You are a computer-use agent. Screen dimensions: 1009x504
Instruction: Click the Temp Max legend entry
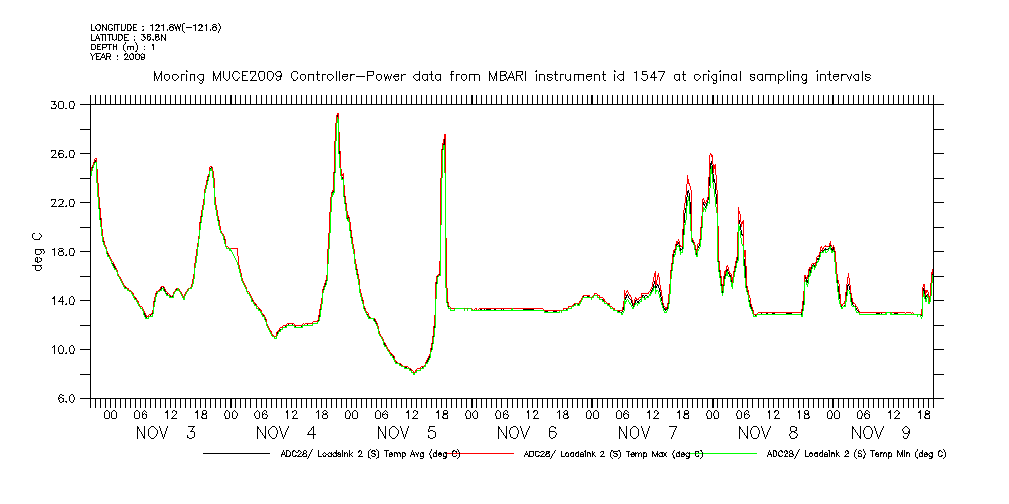coord(612,454)
